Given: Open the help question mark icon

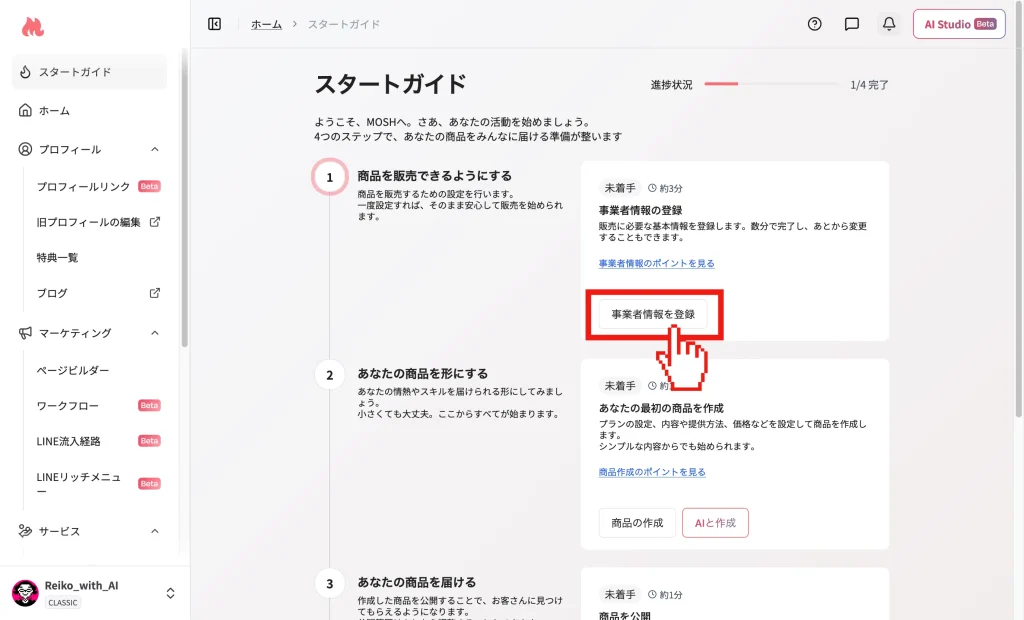Looking at the screenshot, I should coord(814,24).
